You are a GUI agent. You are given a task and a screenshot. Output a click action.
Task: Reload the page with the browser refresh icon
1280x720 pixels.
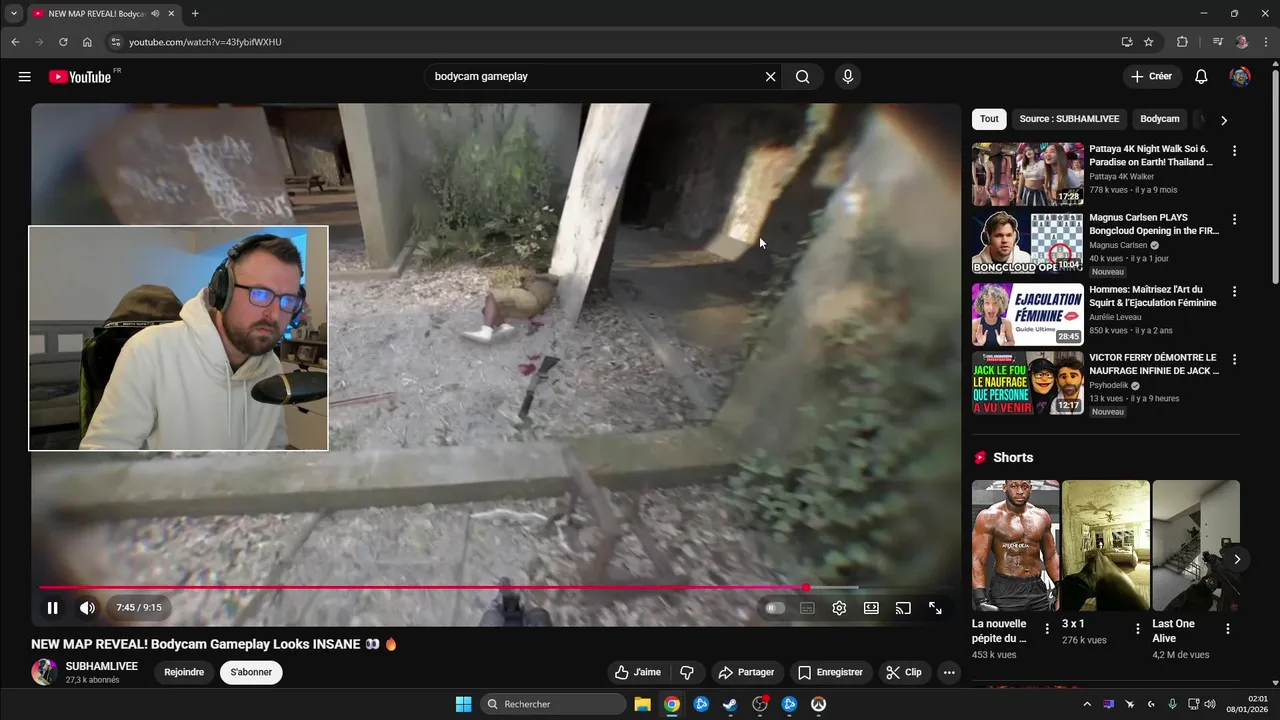[63, 42]
